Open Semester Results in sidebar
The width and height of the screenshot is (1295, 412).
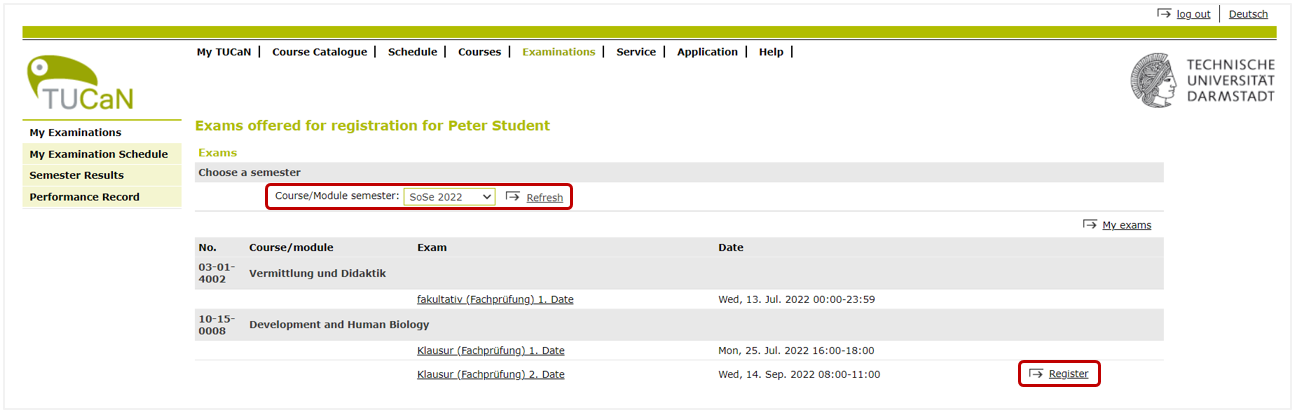tap(102, 175)
